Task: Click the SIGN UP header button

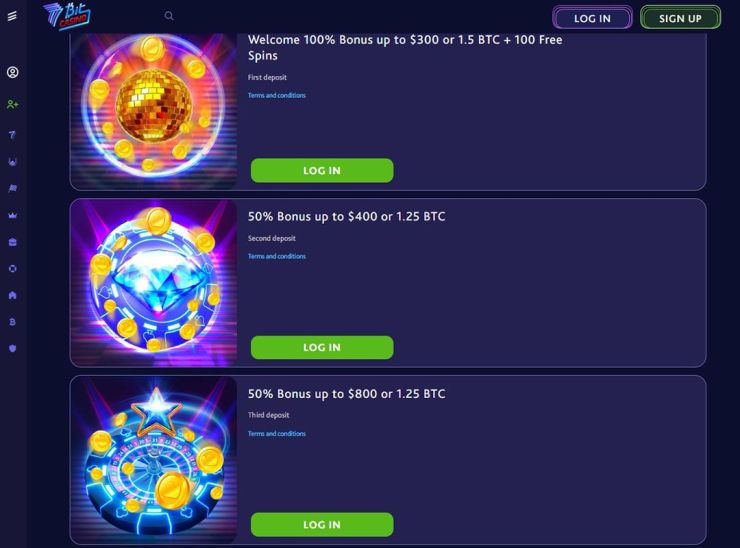Action: (680, 18)
